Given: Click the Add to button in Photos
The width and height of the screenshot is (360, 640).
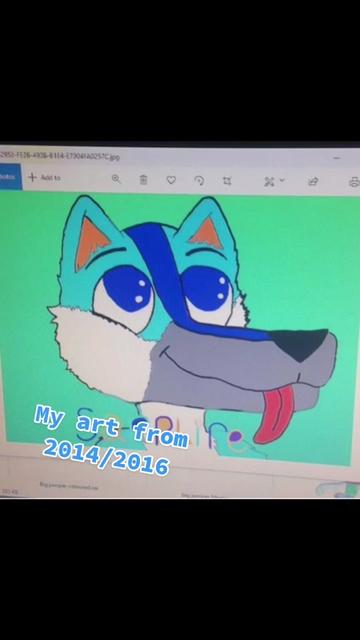Looking at the screenshot, I should coord(44,178).
